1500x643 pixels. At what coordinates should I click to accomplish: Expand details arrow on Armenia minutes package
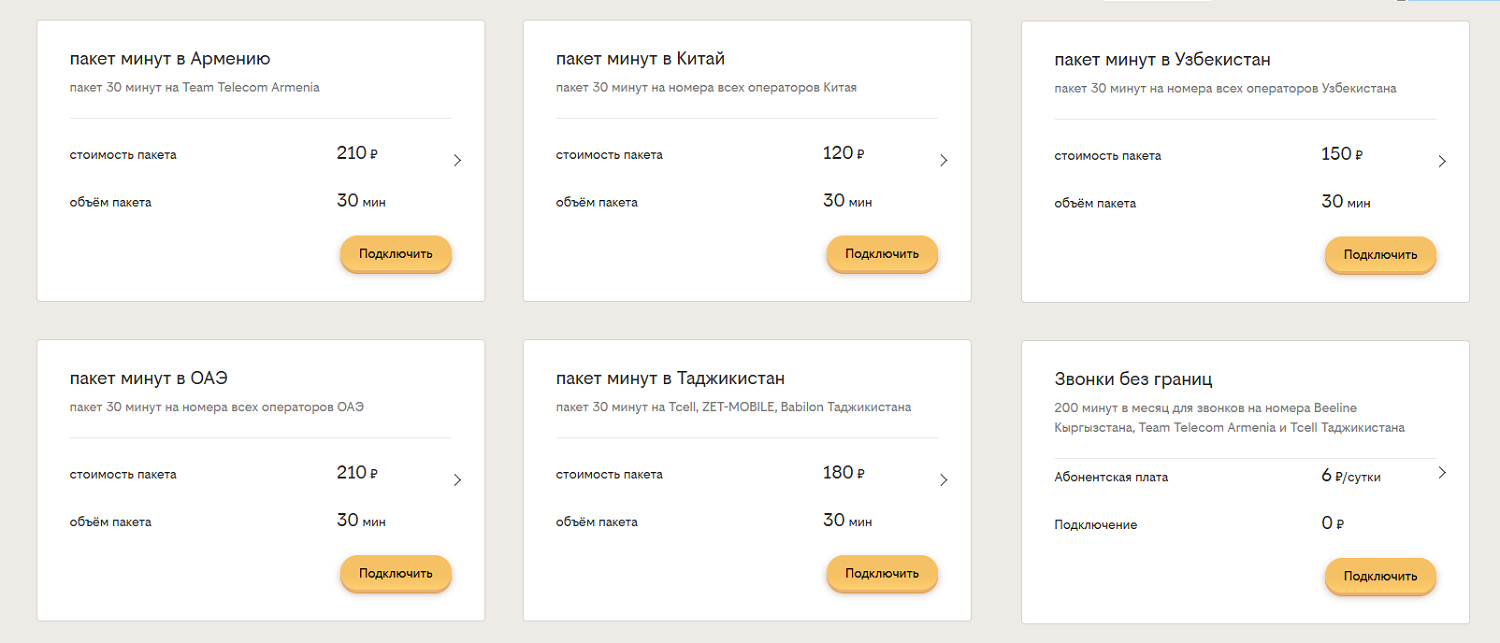pyautogui.click(x=457, y=160)
